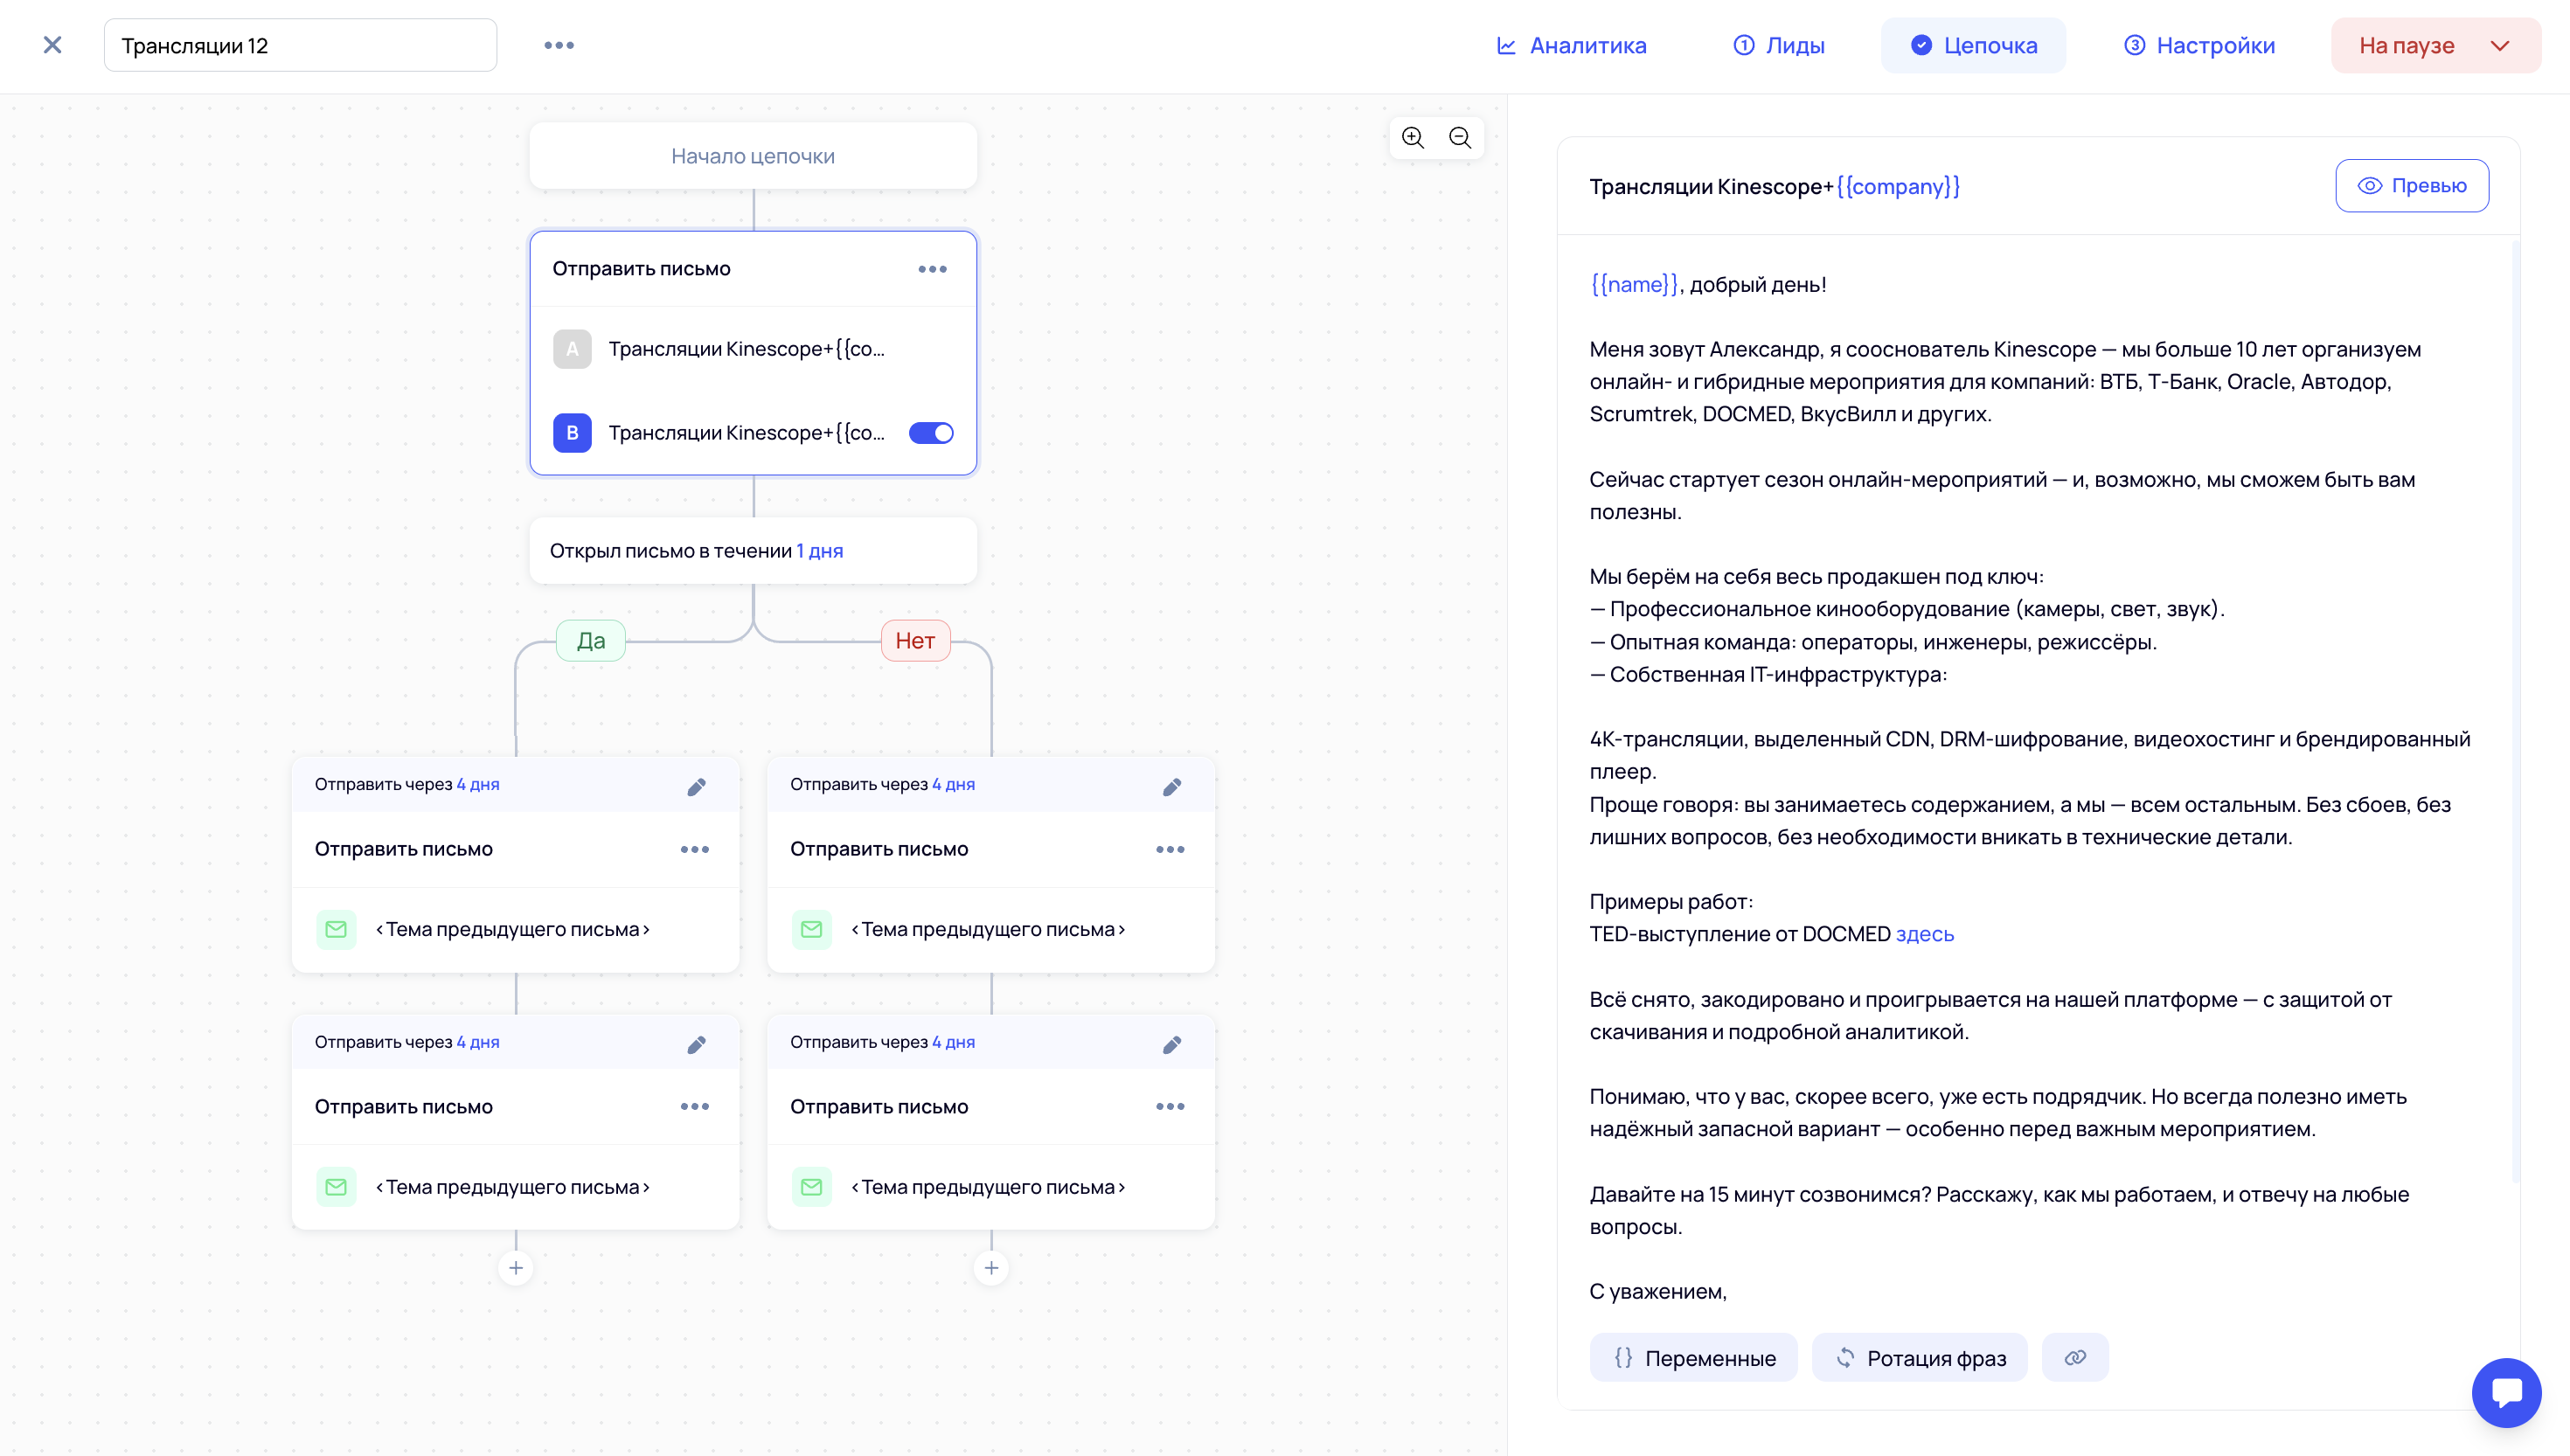Open options of first Нет-branch email block
This screenshot has width=2570, height=1456.
click(1170, 850)
